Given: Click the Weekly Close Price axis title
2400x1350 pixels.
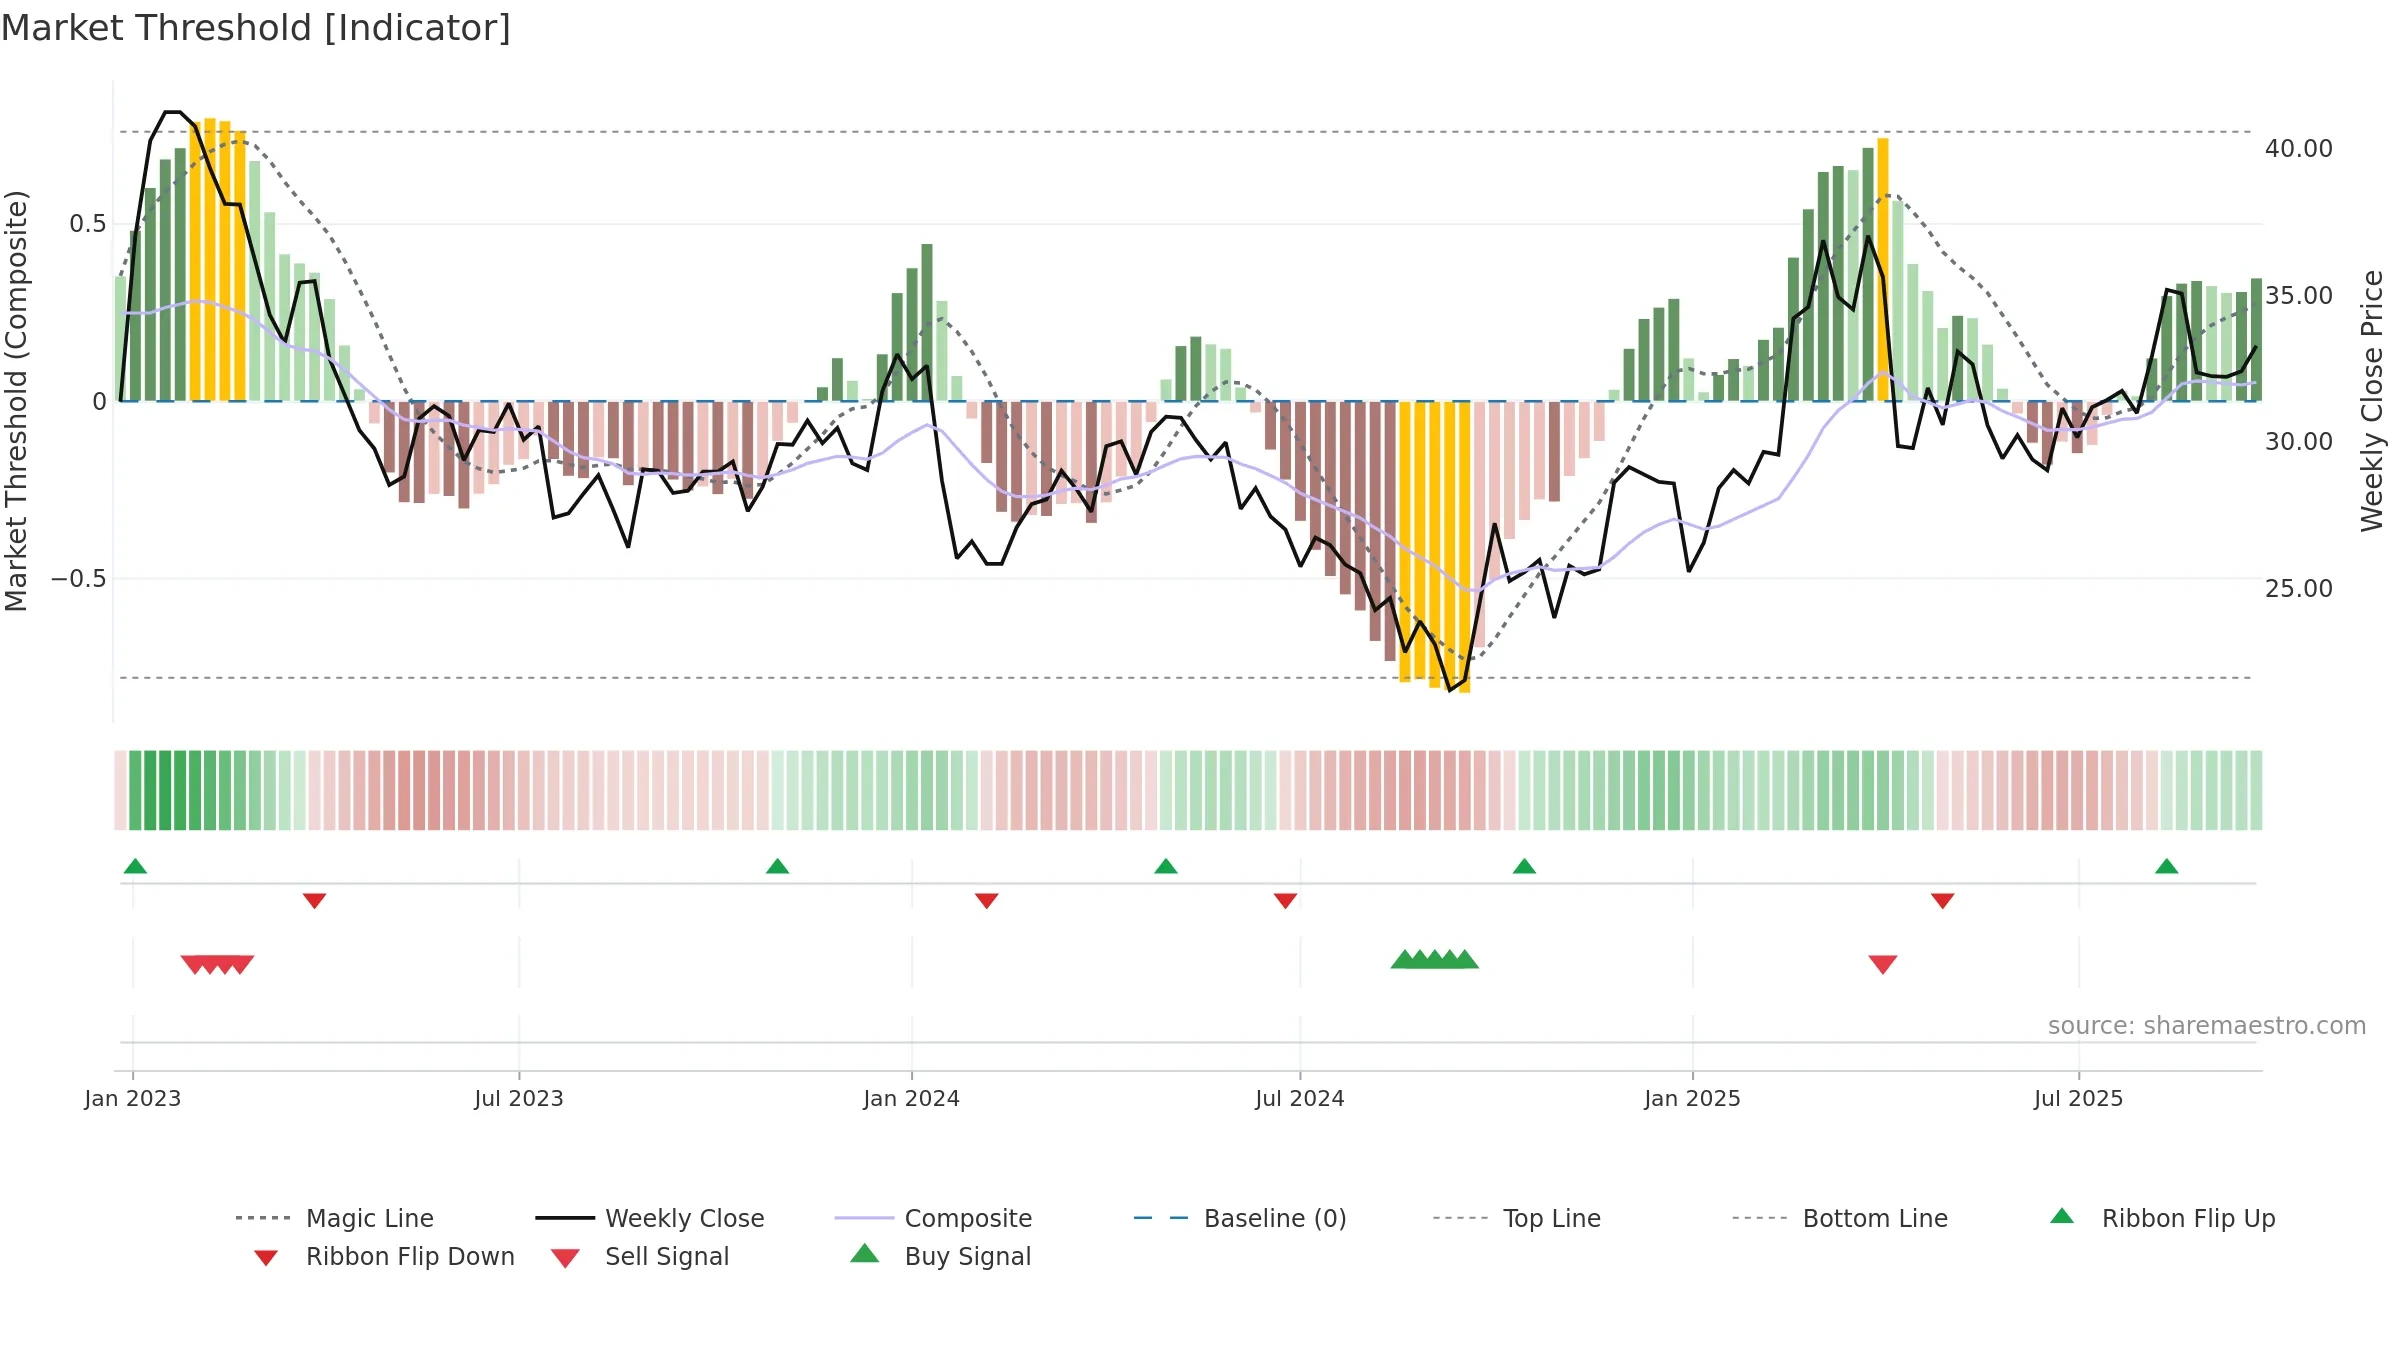Looking at the screenshot, I should click(2372, 401).
